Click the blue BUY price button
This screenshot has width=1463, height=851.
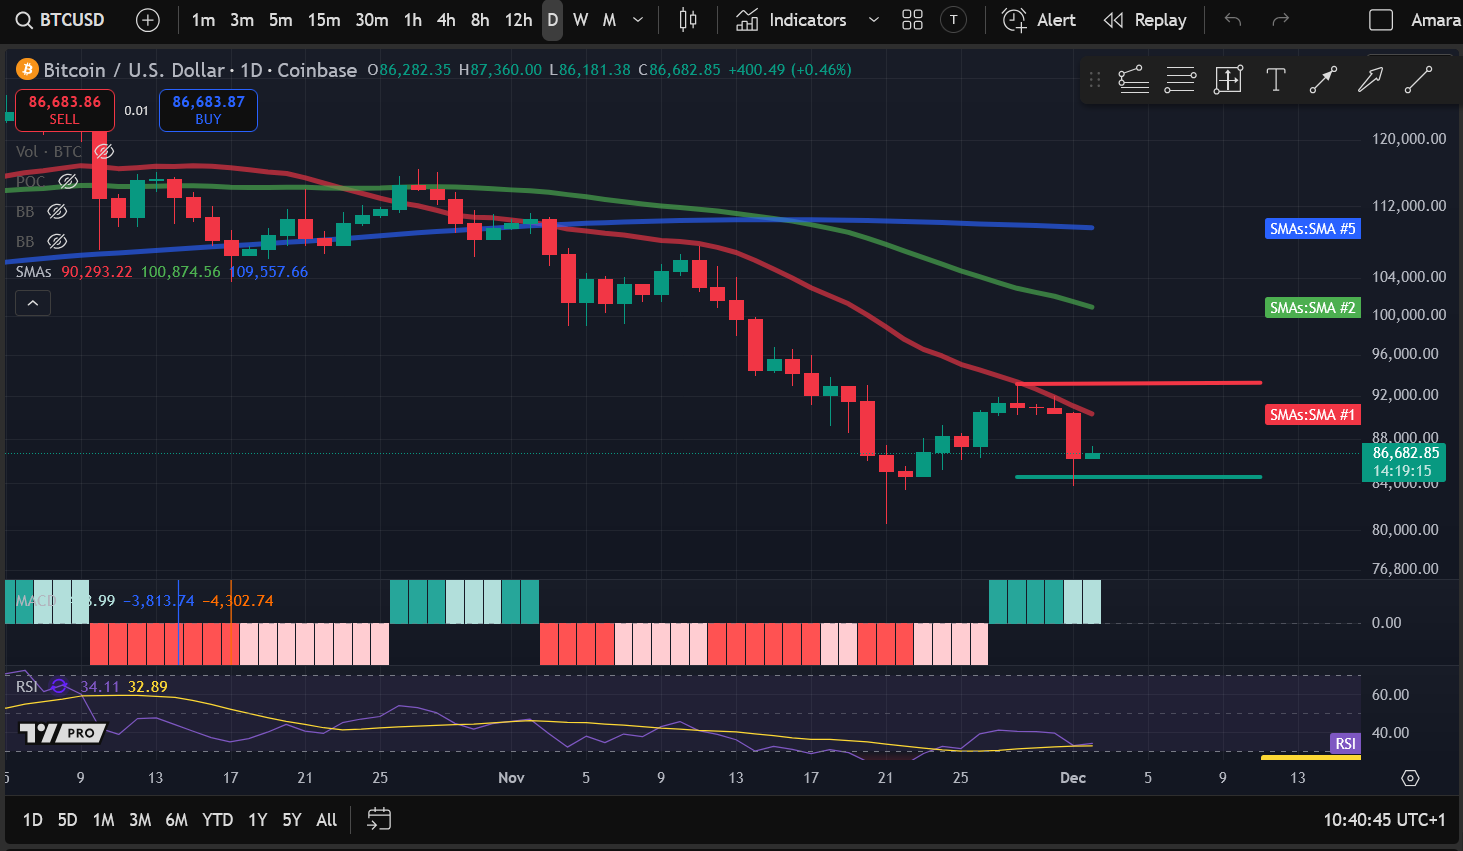(x=208, y=110)
